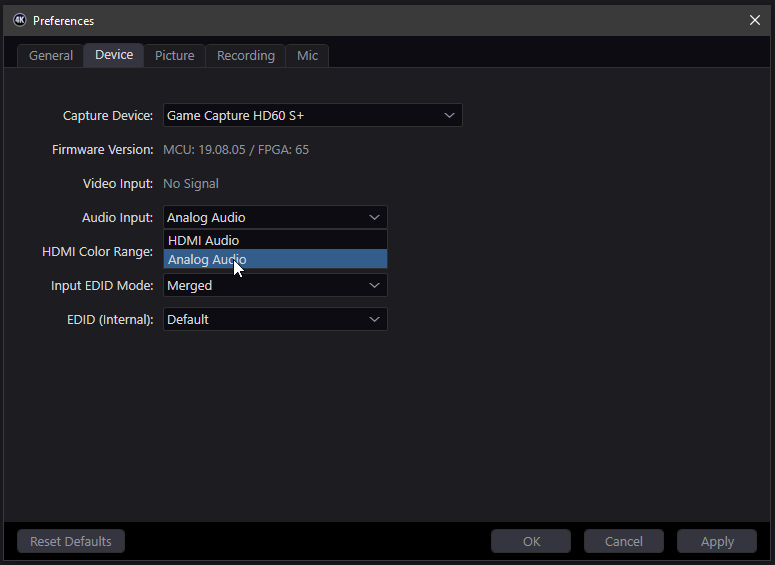The width and height of the screenshot is (775, 565).
Task: Choose Analog Audio option in list
Action: pyautogui.click(x=275, y=259)
